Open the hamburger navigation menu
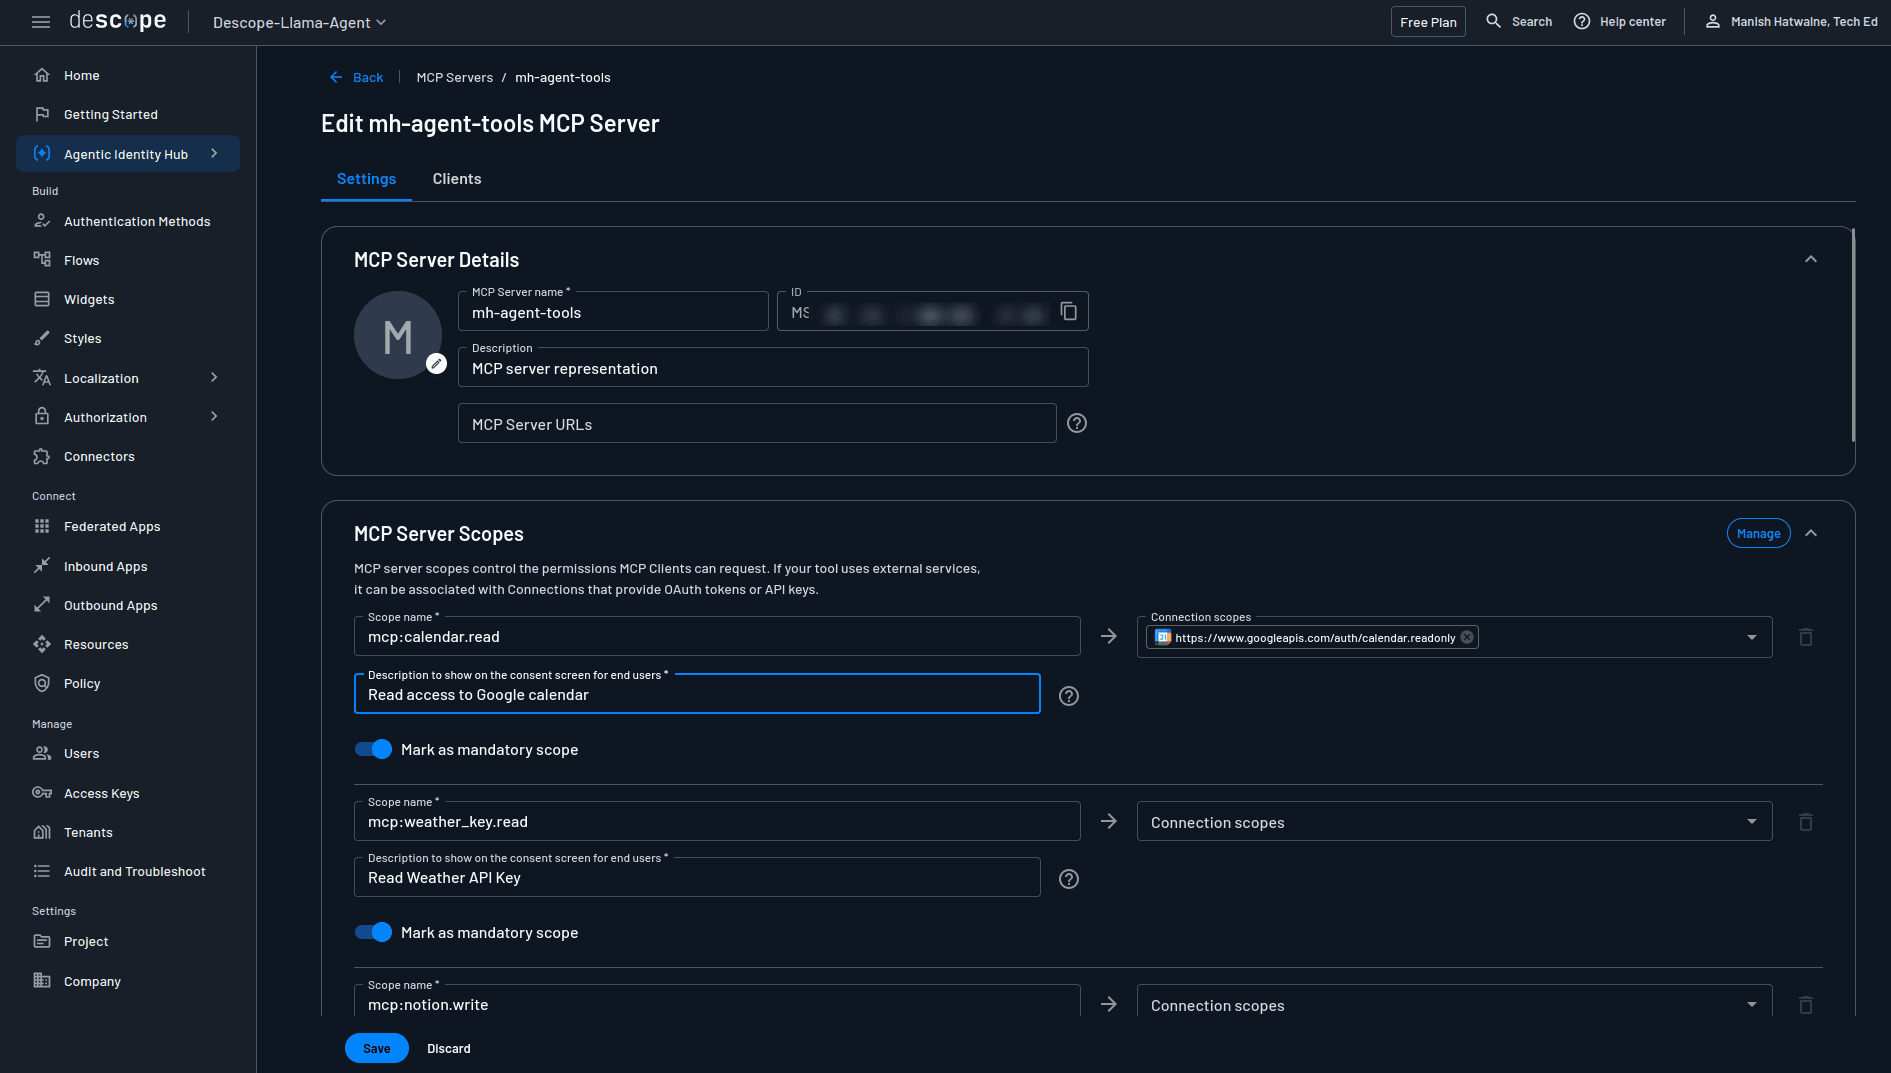Image resolution: width=1891 pixels, height=1073 pixels. [41, 22]
